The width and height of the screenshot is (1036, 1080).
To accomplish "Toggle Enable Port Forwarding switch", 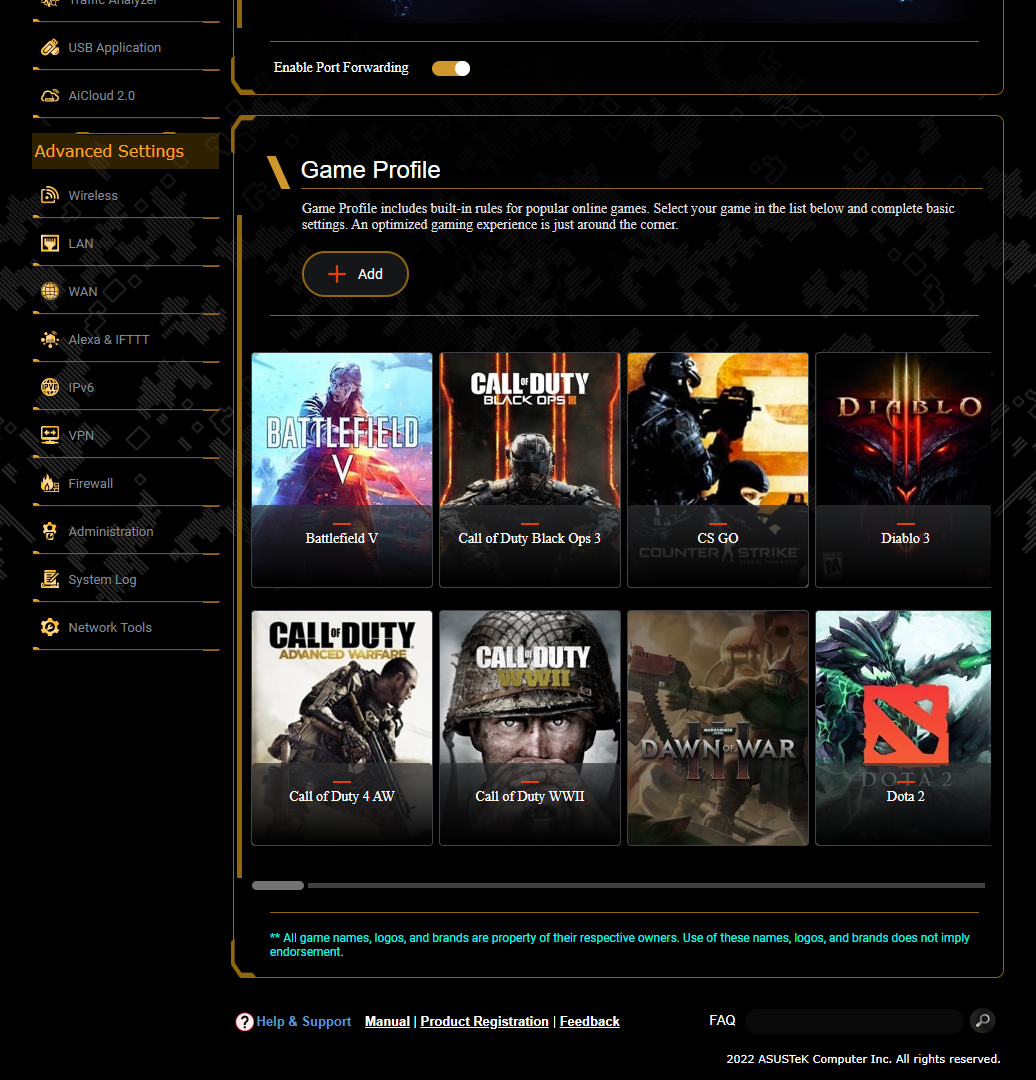I will point(451,68).
